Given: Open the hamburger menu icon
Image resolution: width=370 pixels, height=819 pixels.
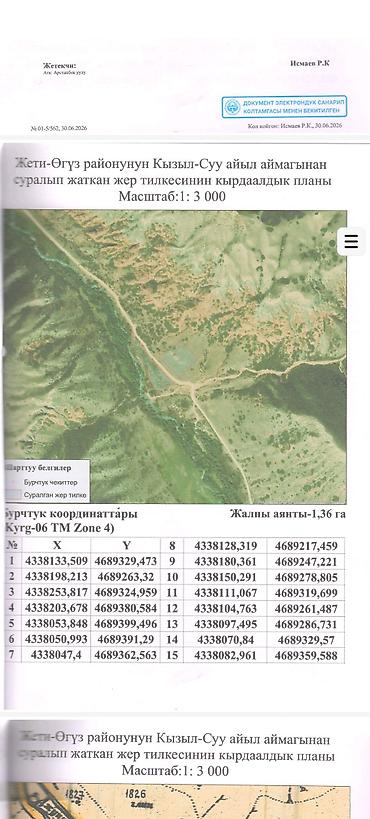Looking at the screenshot, I should (x=351, y=241).
